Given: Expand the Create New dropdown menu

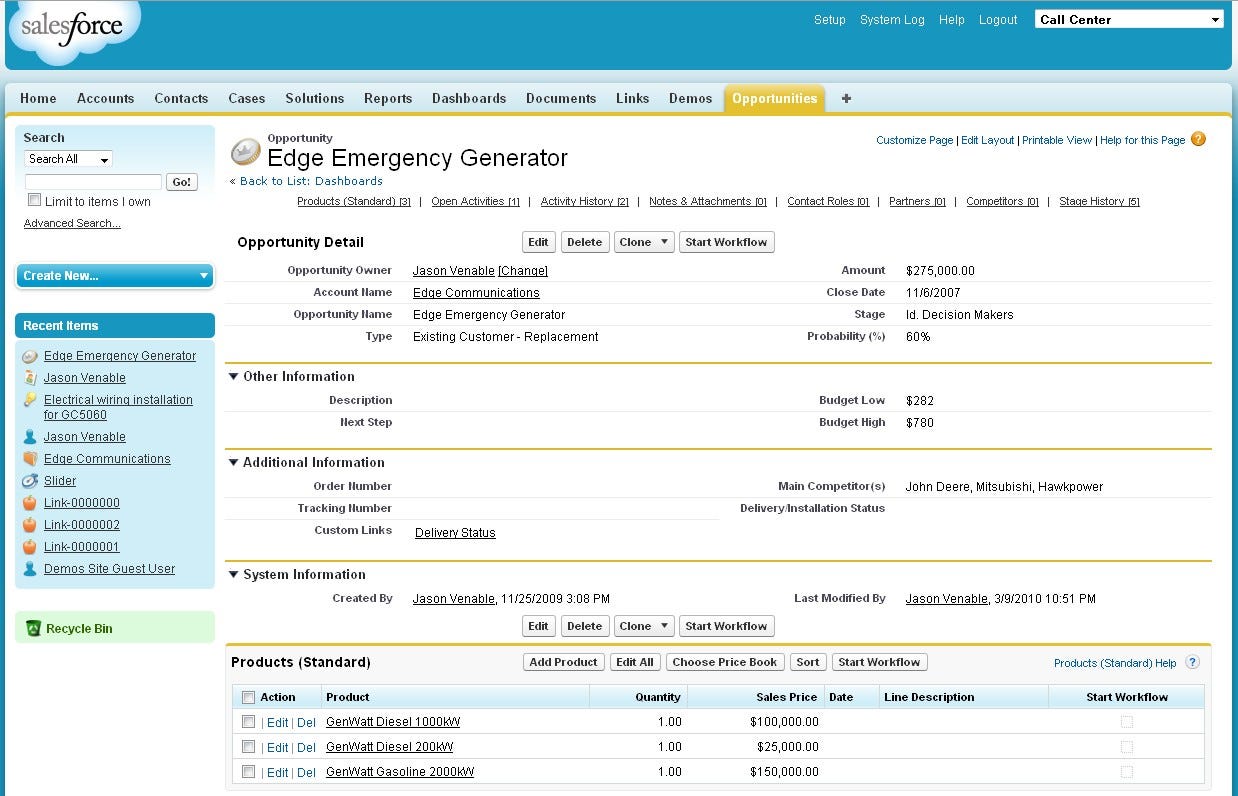Looking at the screenshot, I should coord(115,276).
